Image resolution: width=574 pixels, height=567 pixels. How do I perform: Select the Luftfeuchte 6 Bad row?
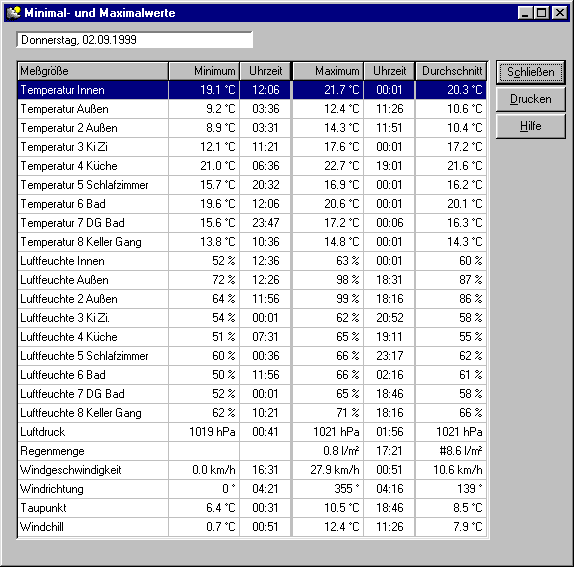[x=252, y=376]
